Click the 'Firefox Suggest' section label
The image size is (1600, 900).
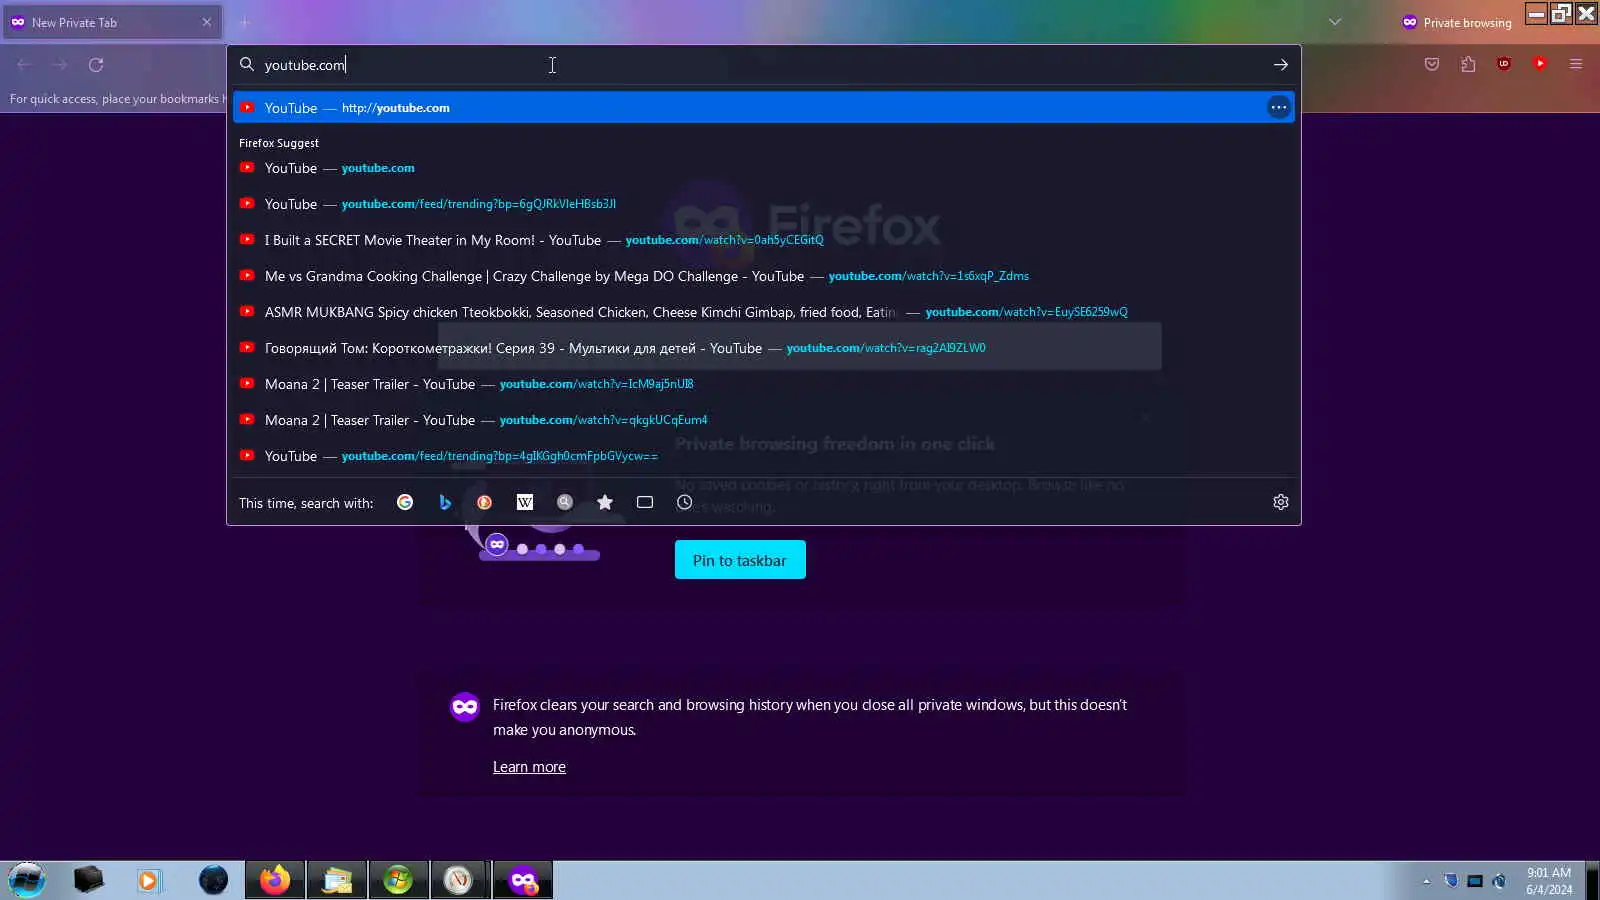pyautogui.click(x=279, y=143)
